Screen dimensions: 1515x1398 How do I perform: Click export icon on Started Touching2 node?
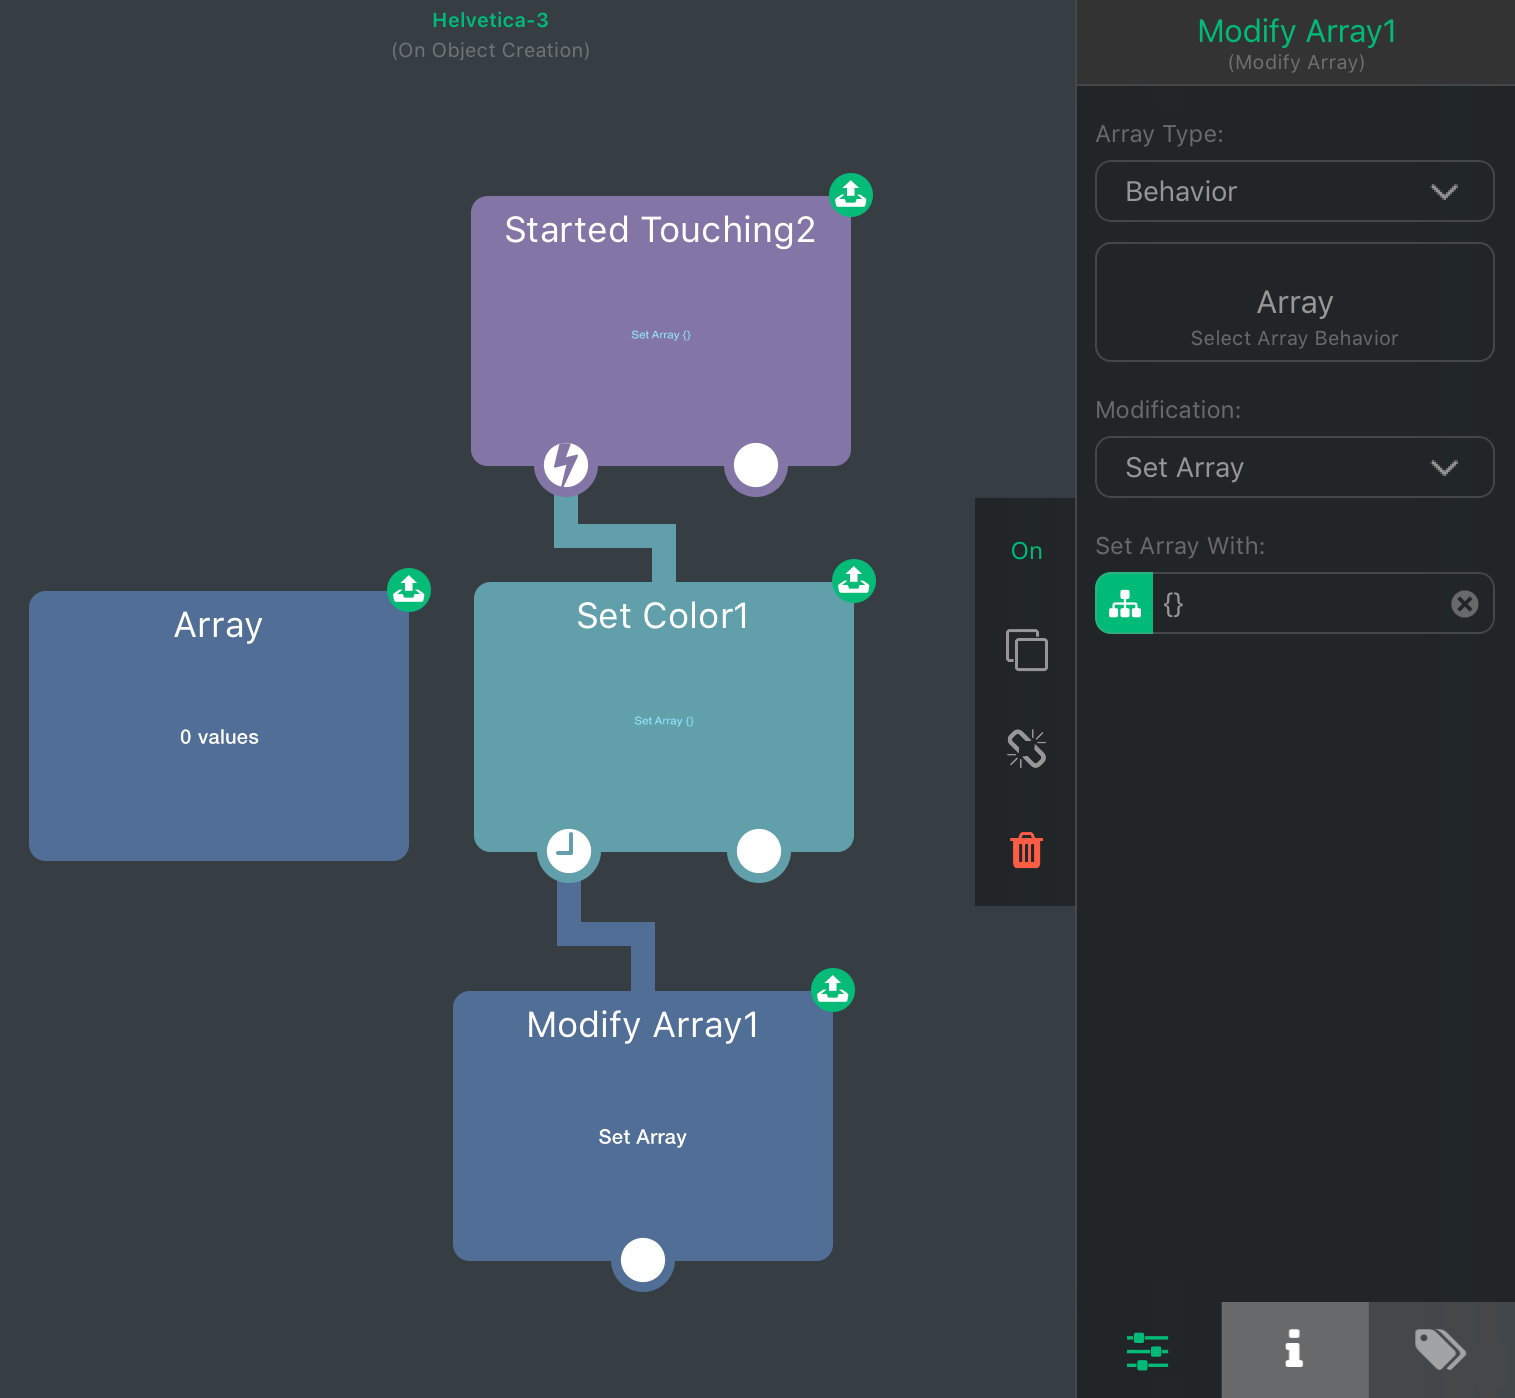[851, 195]
